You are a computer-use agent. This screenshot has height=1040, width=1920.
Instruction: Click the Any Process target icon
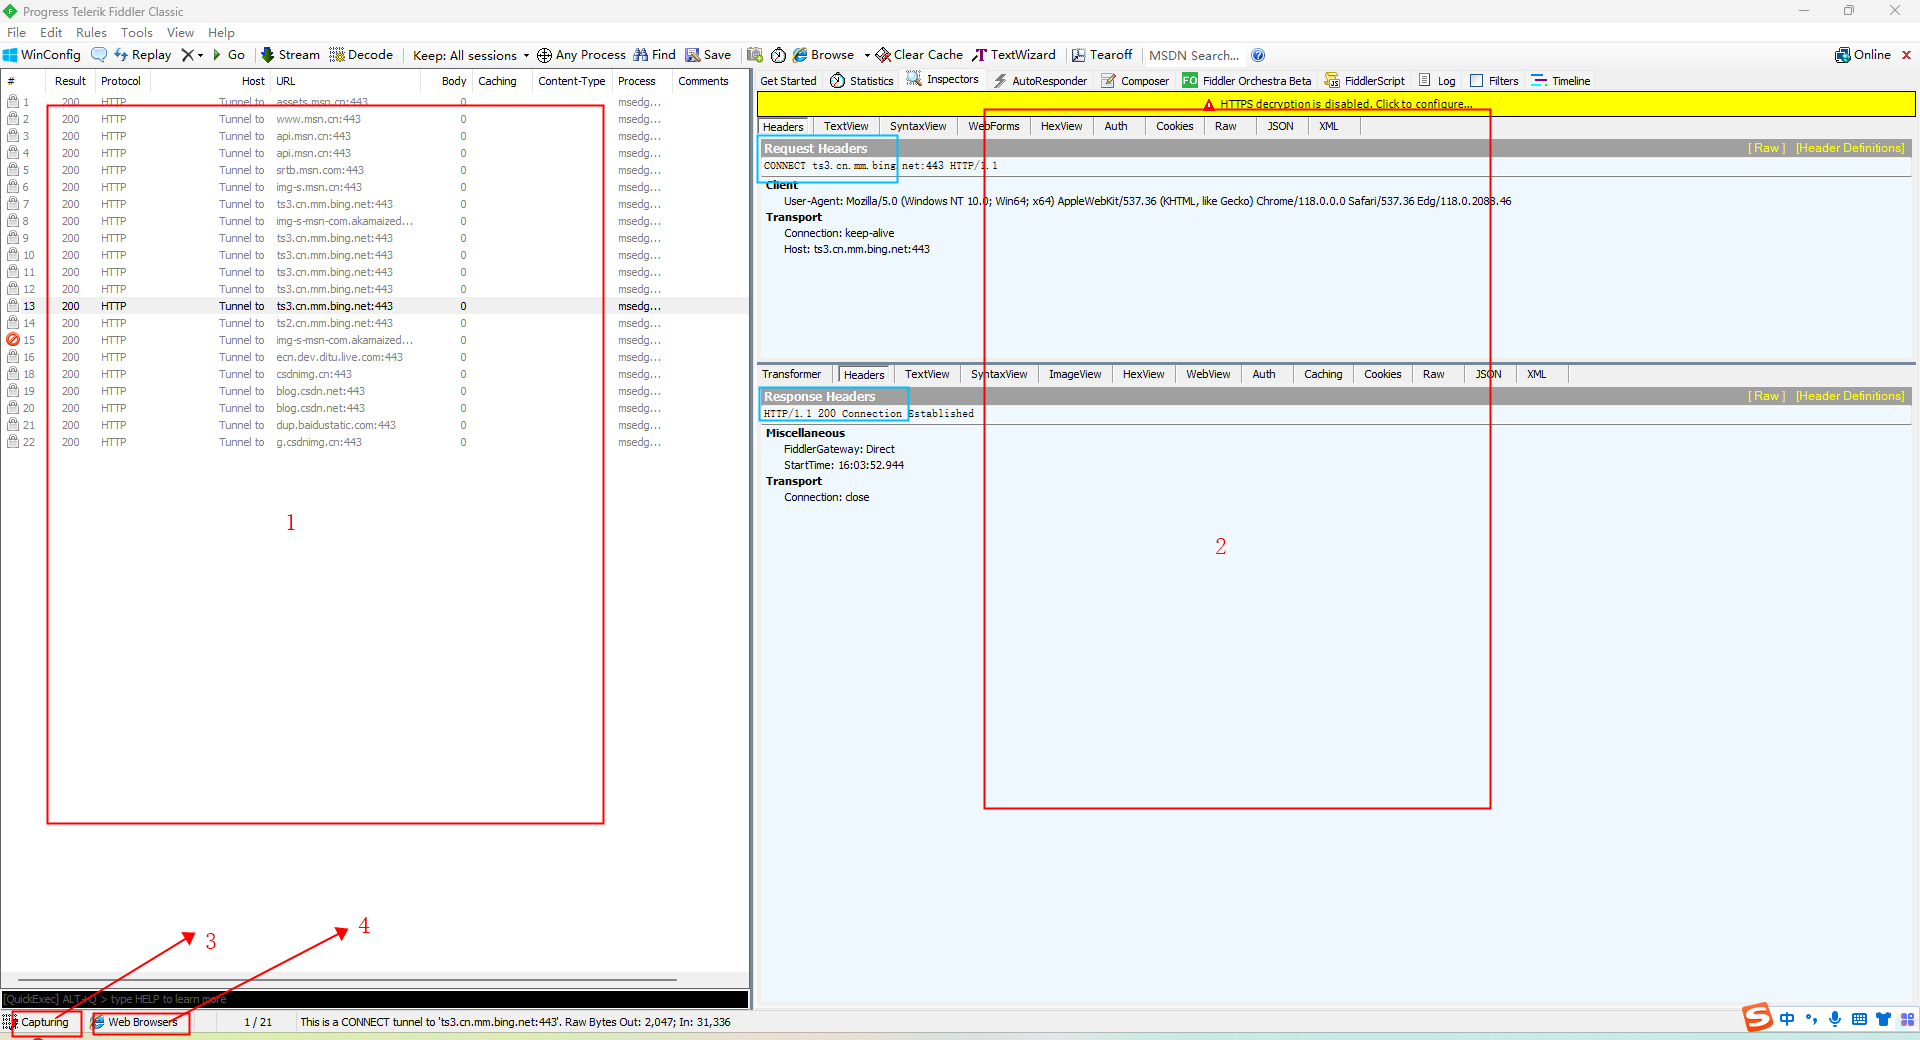544,55
